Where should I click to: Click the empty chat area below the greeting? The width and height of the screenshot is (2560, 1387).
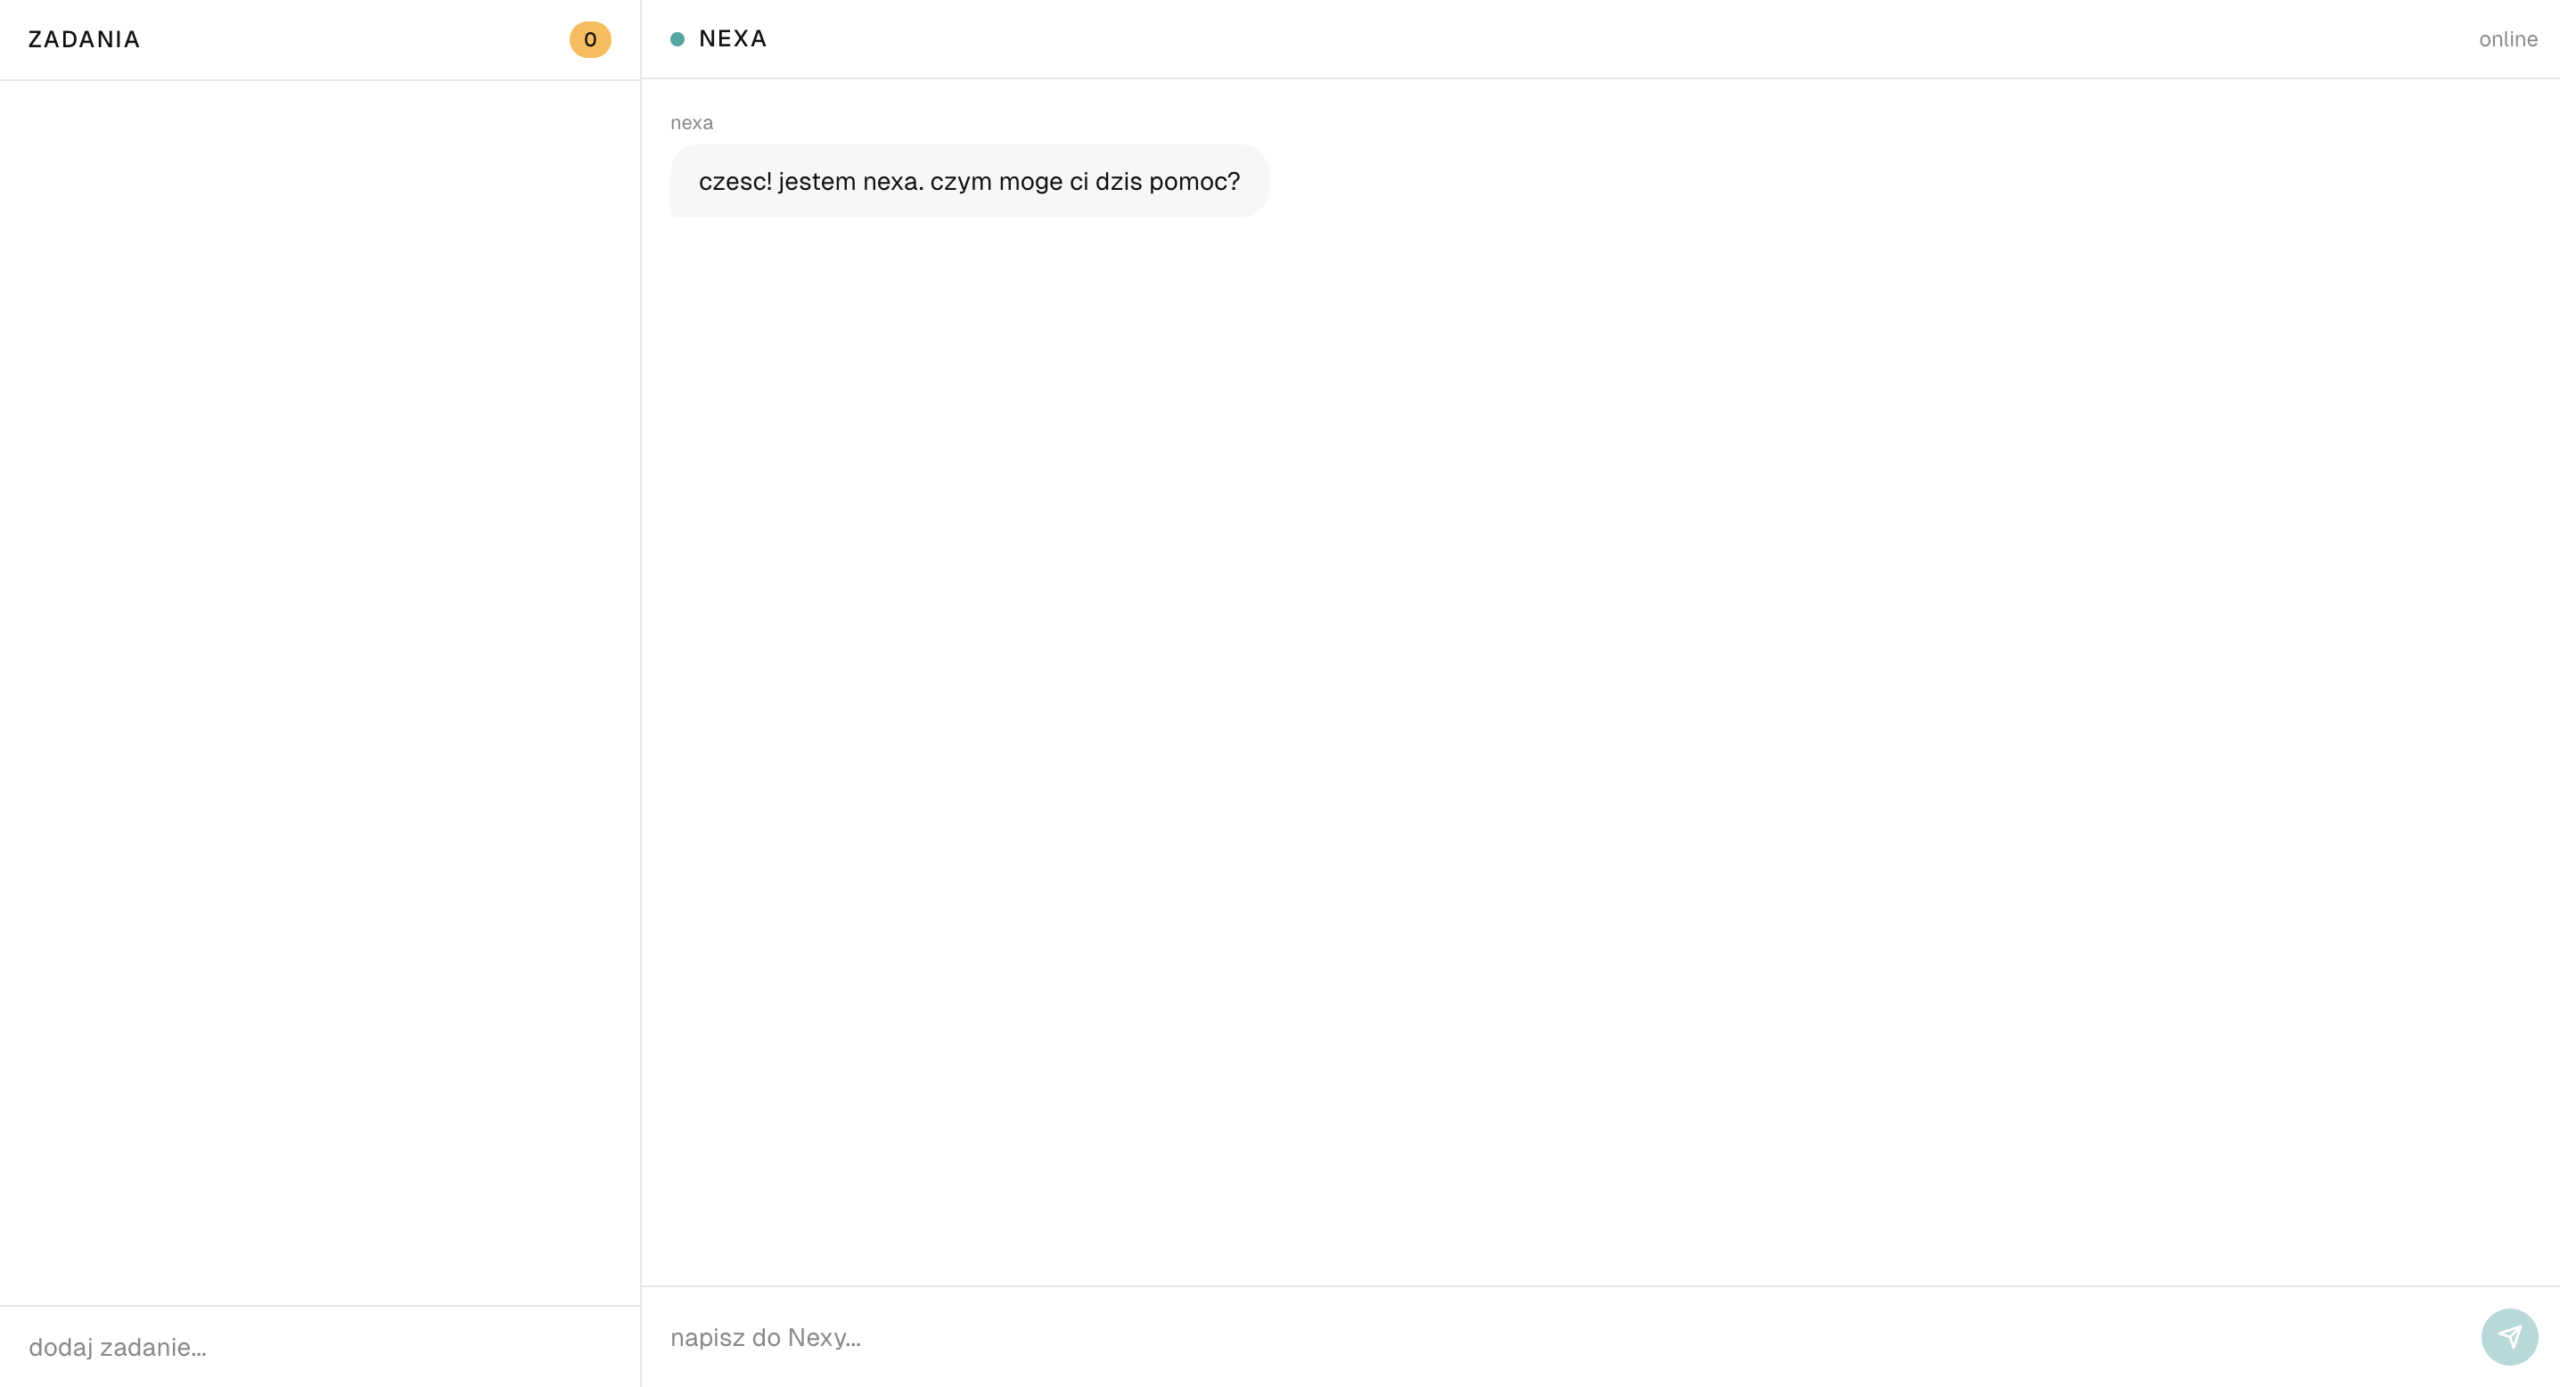pyautogui.click(x=1600, y=750)
